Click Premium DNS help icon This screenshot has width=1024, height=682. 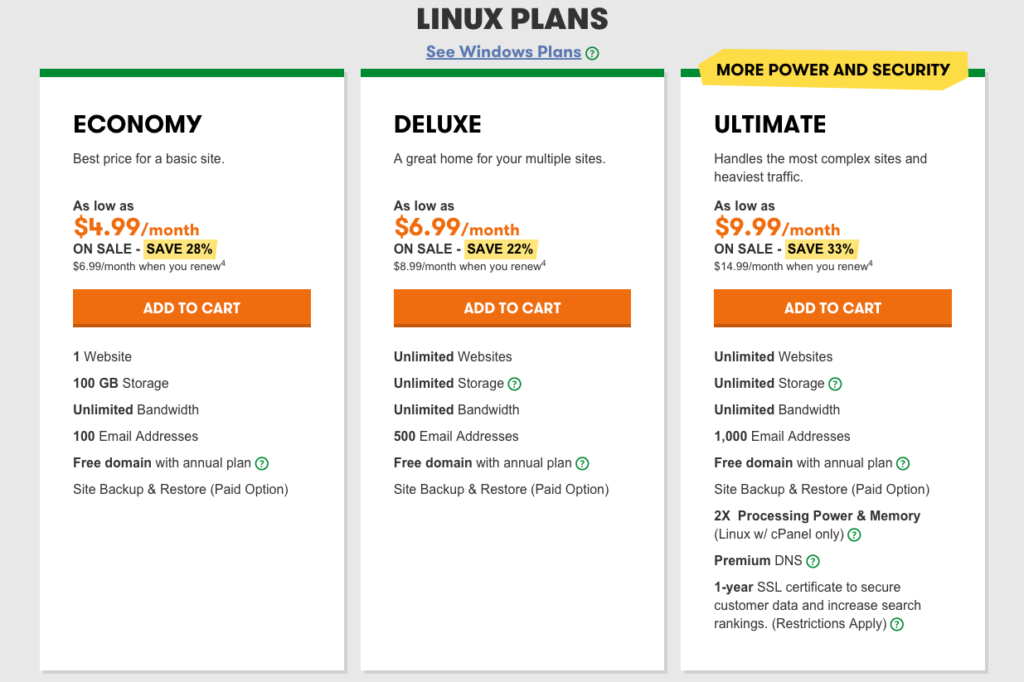click(813, 561)
